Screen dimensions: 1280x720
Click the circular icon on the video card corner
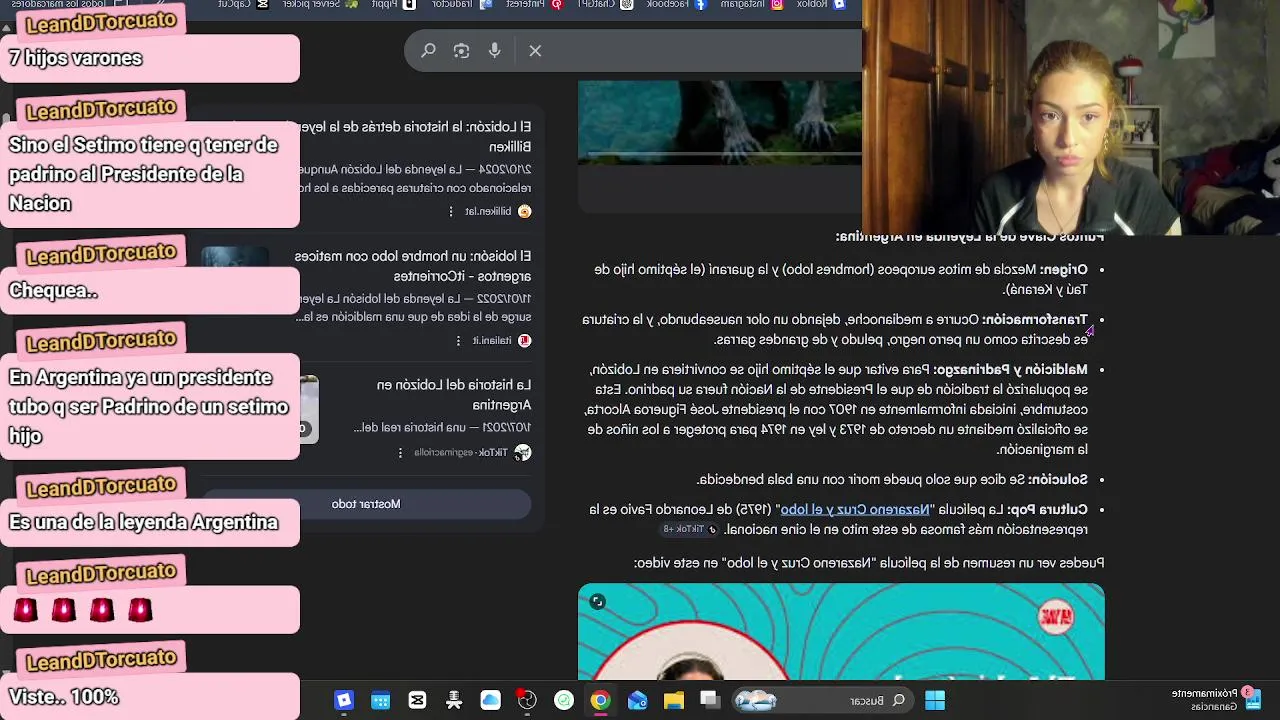597,601
